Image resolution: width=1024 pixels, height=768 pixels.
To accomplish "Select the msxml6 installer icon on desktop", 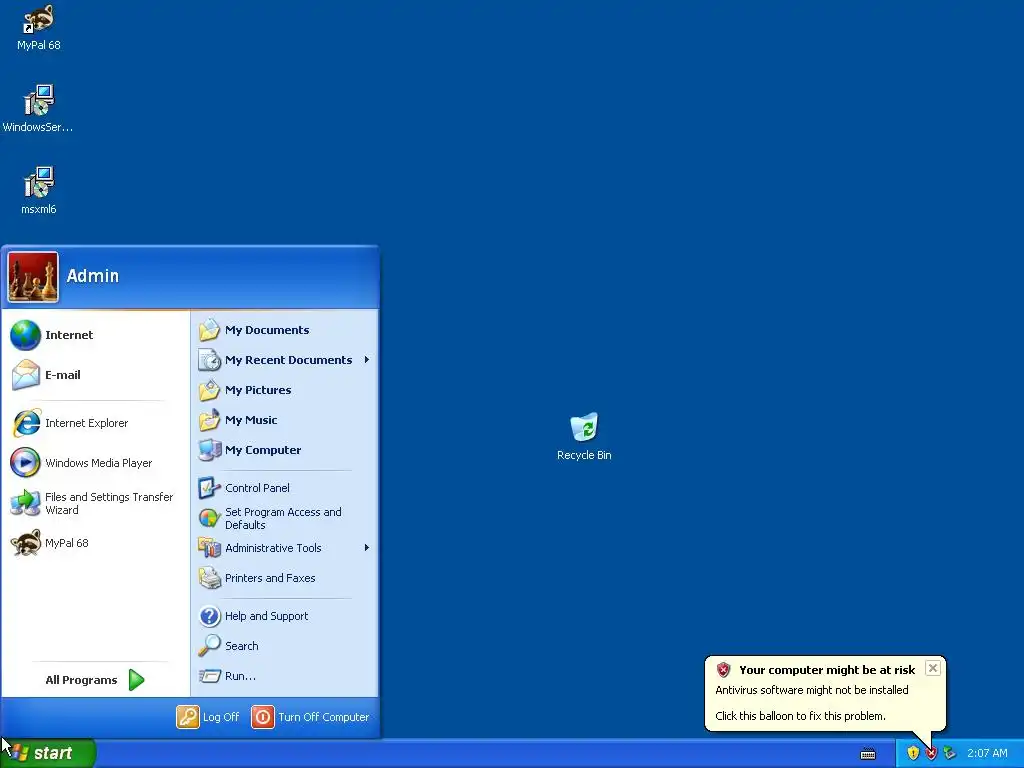I will pyautogui.click(x=39, y=191).
